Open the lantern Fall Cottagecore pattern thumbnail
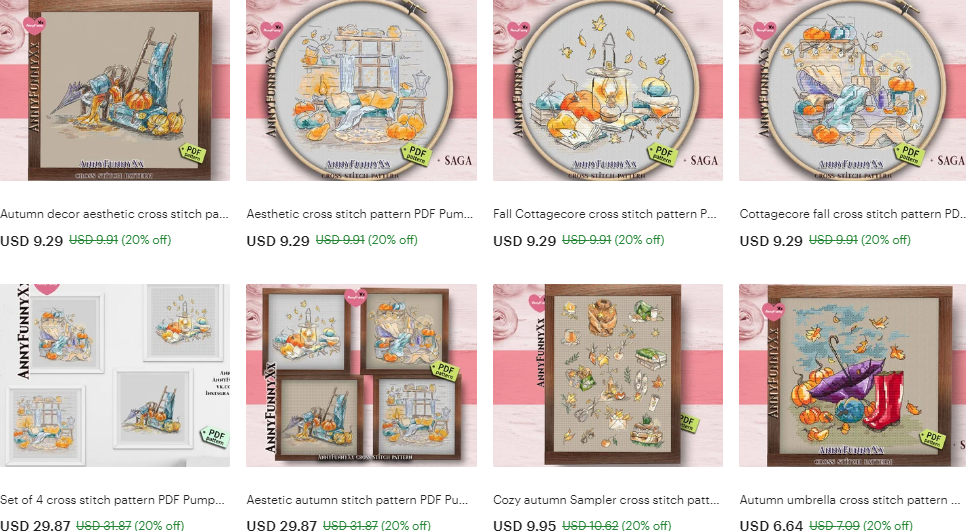966x531 pixels. [x=607, y=90]
